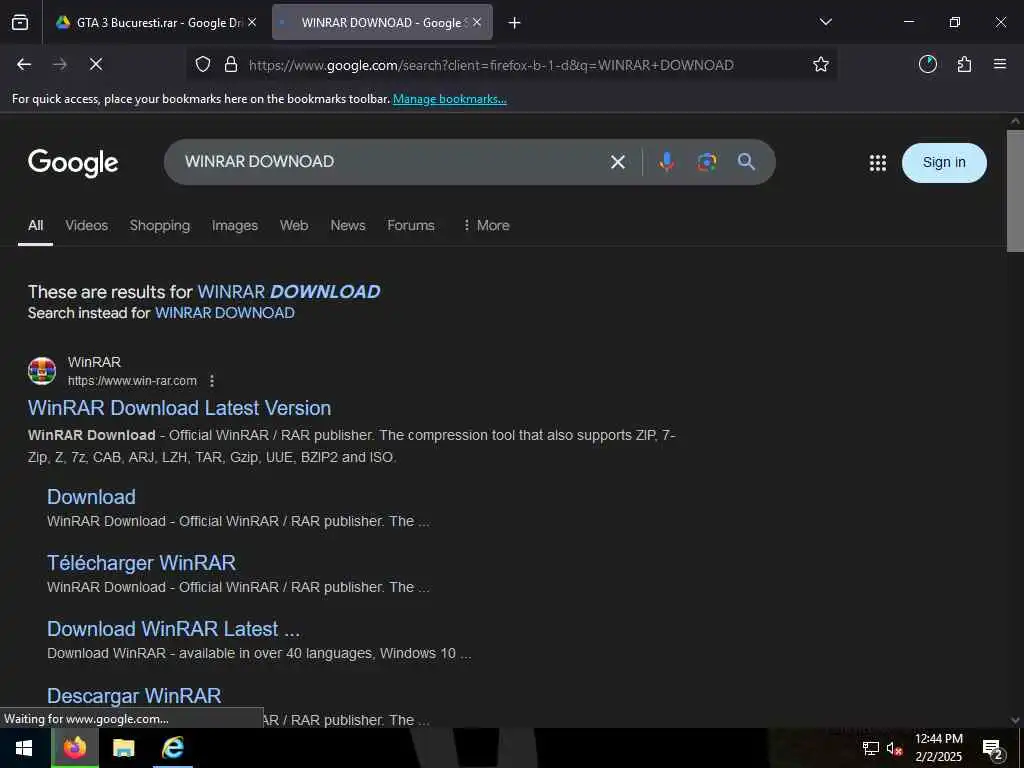The image size is (1024, 768).
Task: Switch to Shopping results
Action: coord(159,225)
